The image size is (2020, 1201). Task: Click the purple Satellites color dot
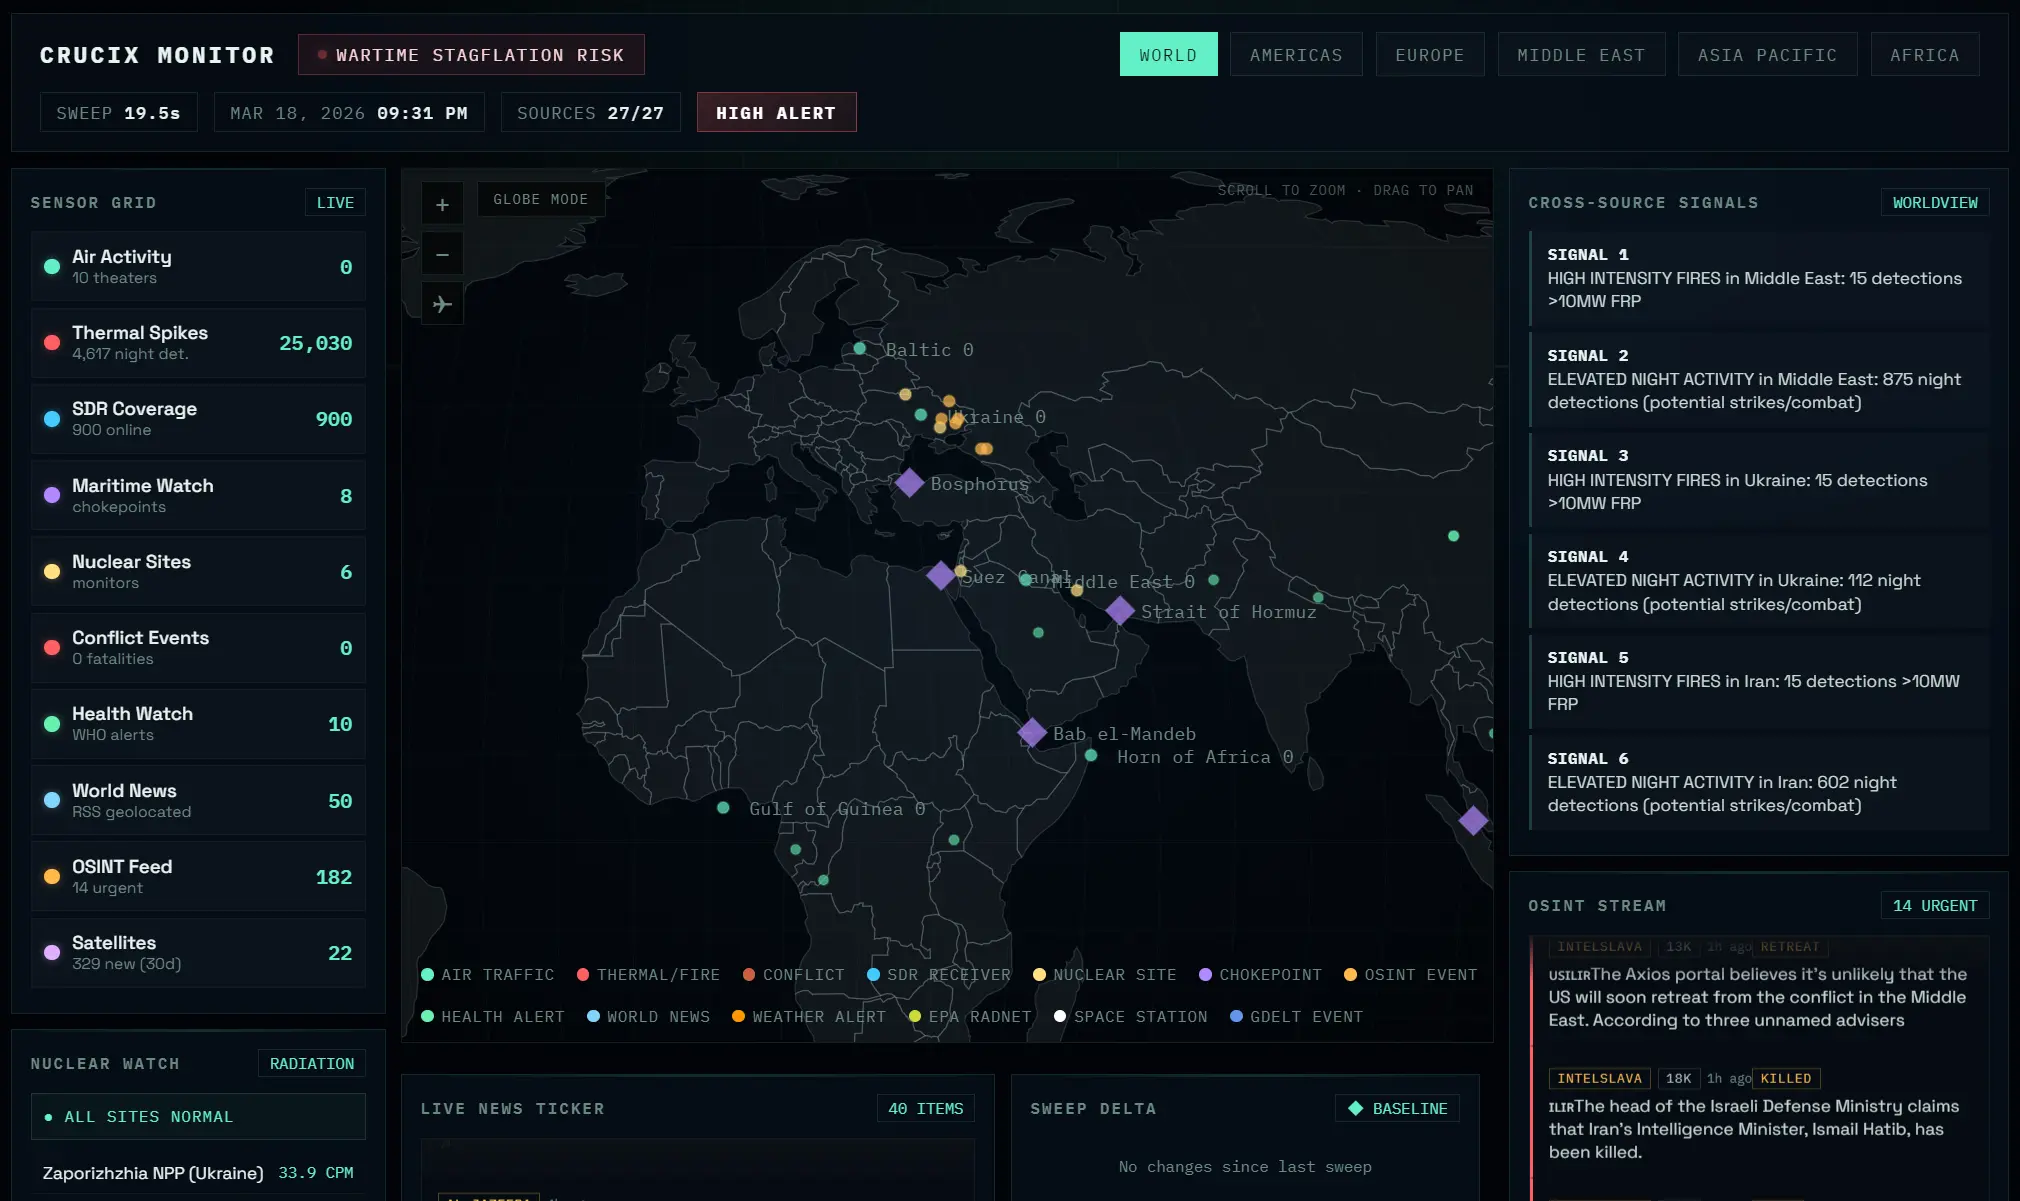coord(50,952)
